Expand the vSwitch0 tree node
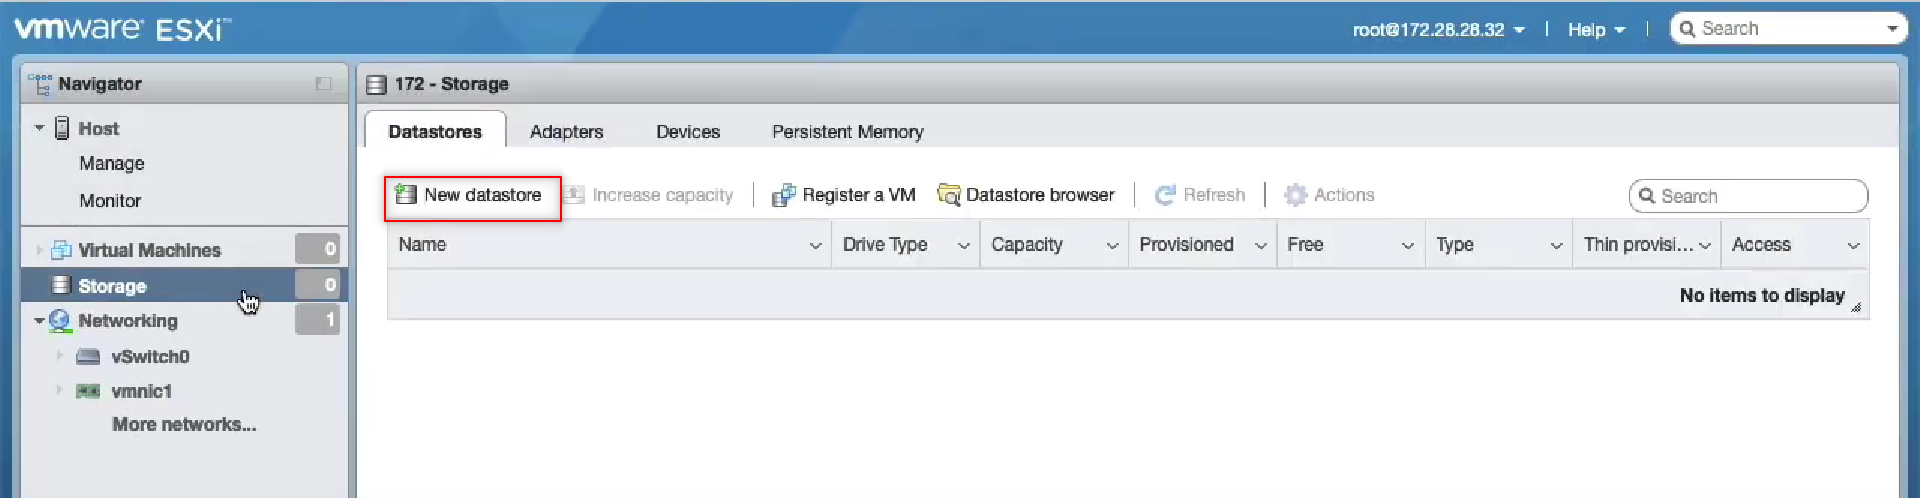Screen dimensions: 1920x498 [x=59, y=355]
